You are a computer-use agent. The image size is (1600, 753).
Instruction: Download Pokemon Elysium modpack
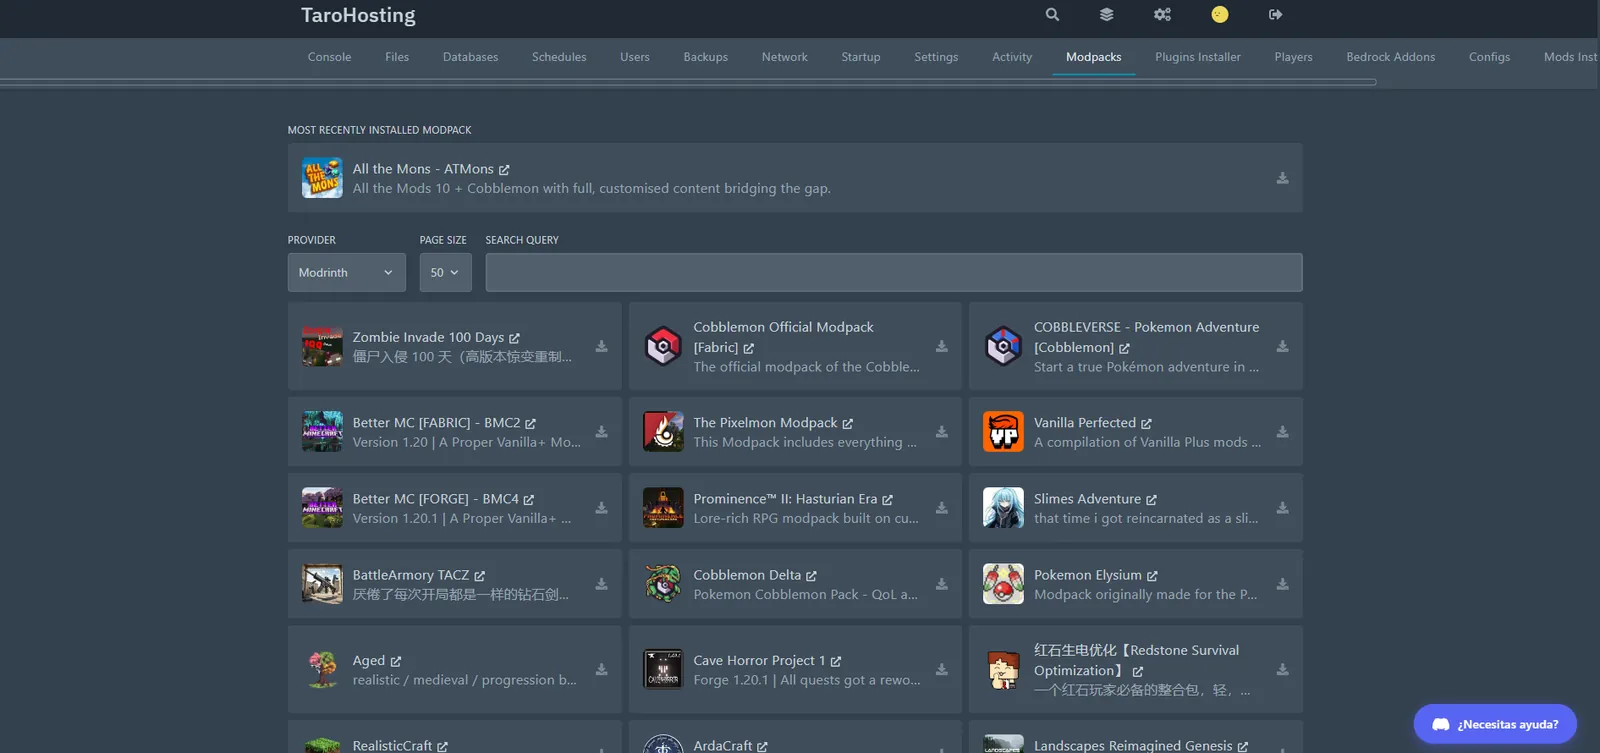click(1282, 584)
